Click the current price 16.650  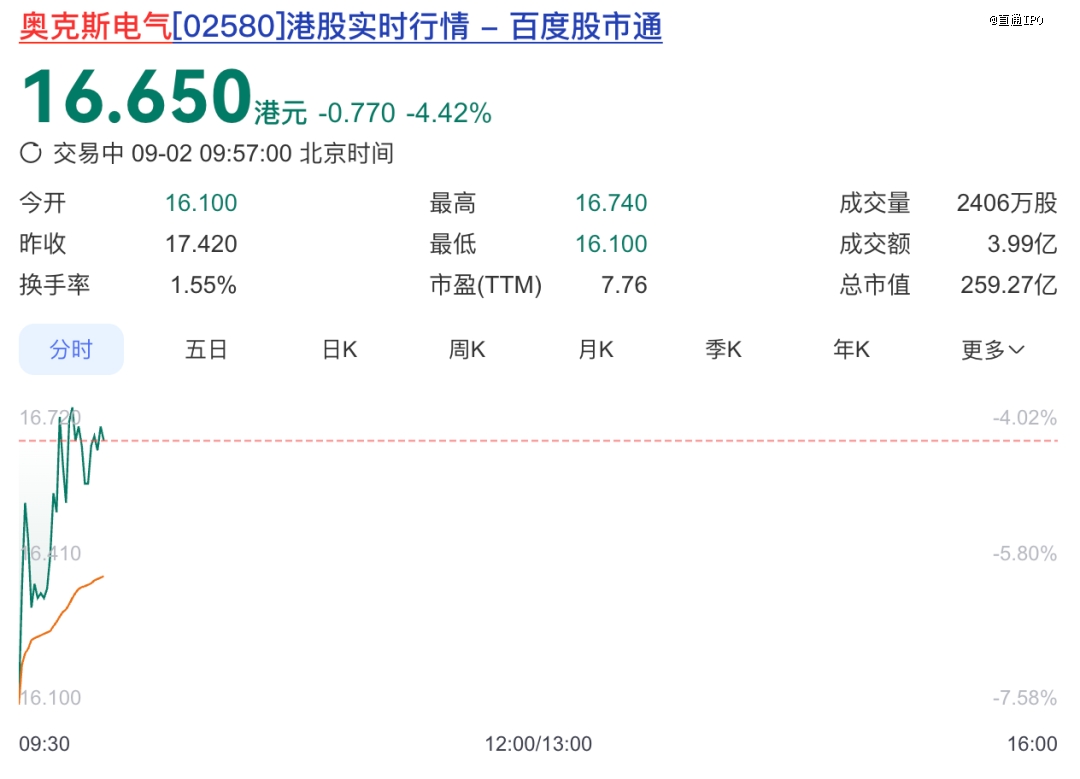coord(136,96)
